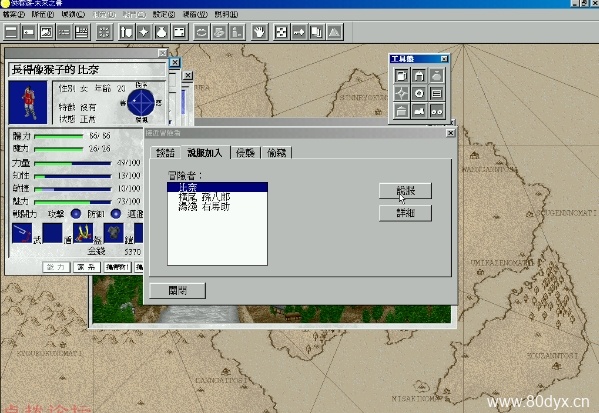The width and height of the screenshot is (599, 413).
Task: Select the 說服加入 tab
Action: pos(205,152)
